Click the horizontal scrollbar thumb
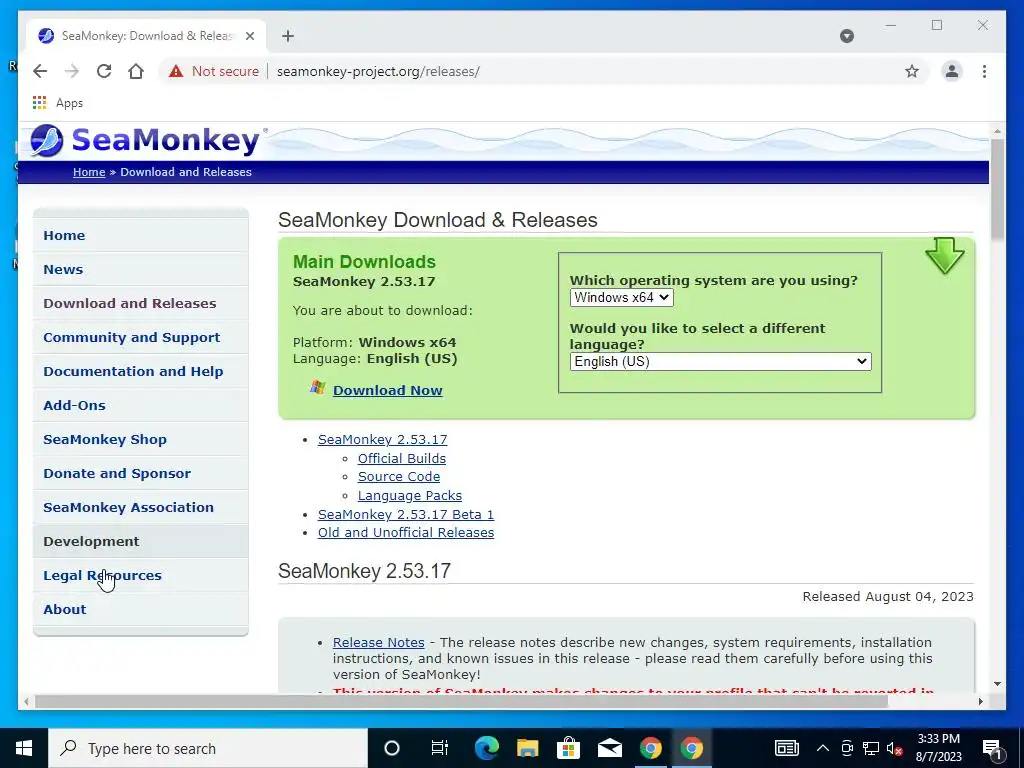This screenshot has height=768, width=1024. (x=461, y=701)
